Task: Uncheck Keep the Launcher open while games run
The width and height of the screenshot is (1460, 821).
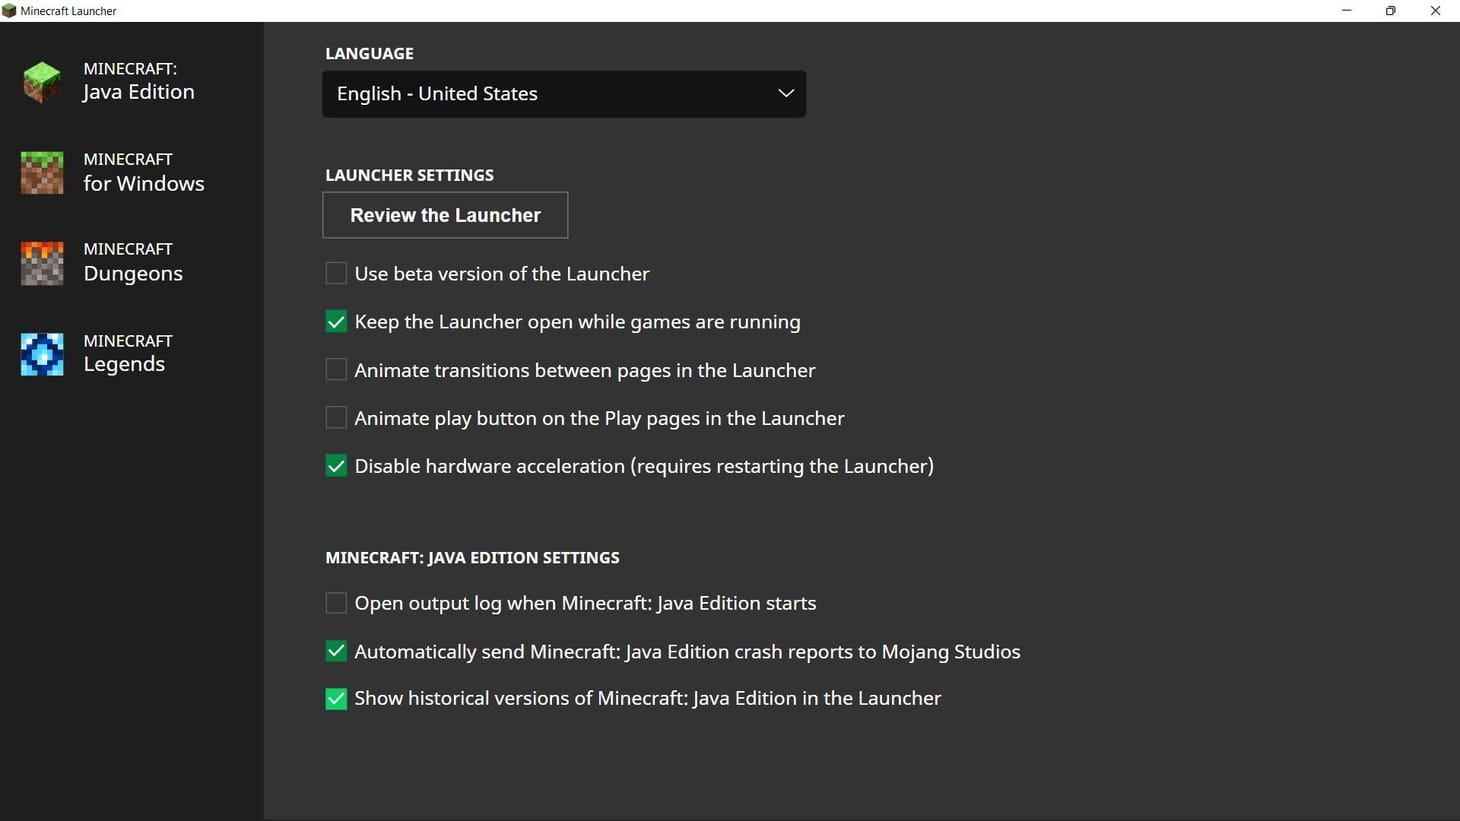Action: (336, 322)
